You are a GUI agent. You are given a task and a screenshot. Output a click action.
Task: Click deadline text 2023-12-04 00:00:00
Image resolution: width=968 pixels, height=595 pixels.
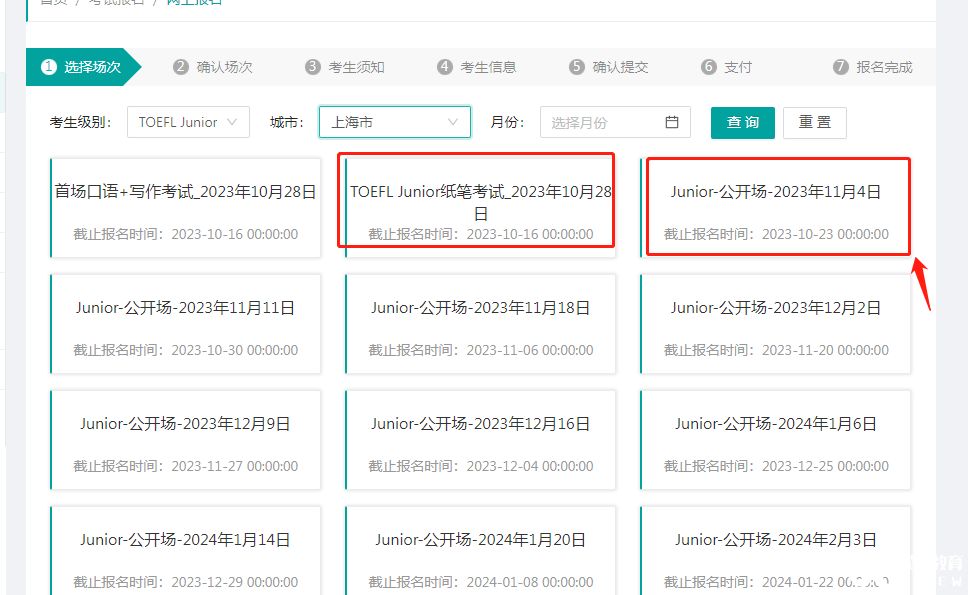pyautogui.click(x=530, y=466)
